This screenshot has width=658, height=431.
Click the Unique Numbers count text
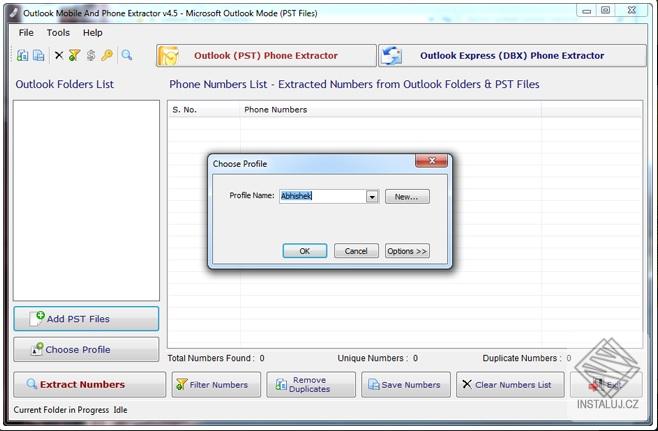(x=378, y=358)
